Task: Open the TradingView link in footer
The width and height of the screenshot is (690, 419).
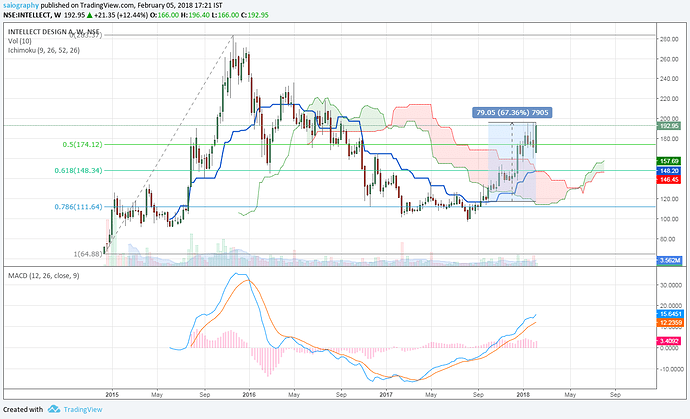Action: (x=83, y=409)
